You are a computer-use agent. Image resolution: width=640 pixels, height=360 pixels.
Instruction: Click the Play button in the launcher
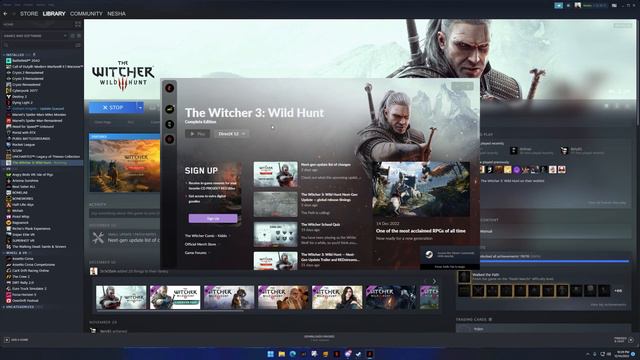197,133
